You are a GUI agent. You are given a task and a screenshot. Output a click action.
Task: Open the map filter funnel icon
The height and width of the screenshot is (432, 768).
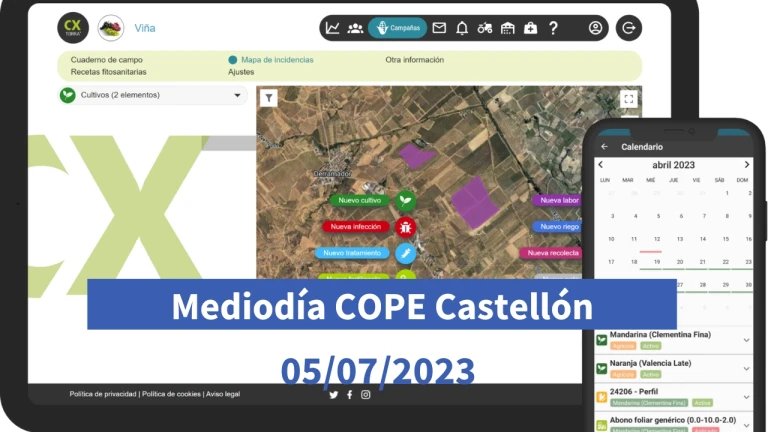(x=268, y=97)
